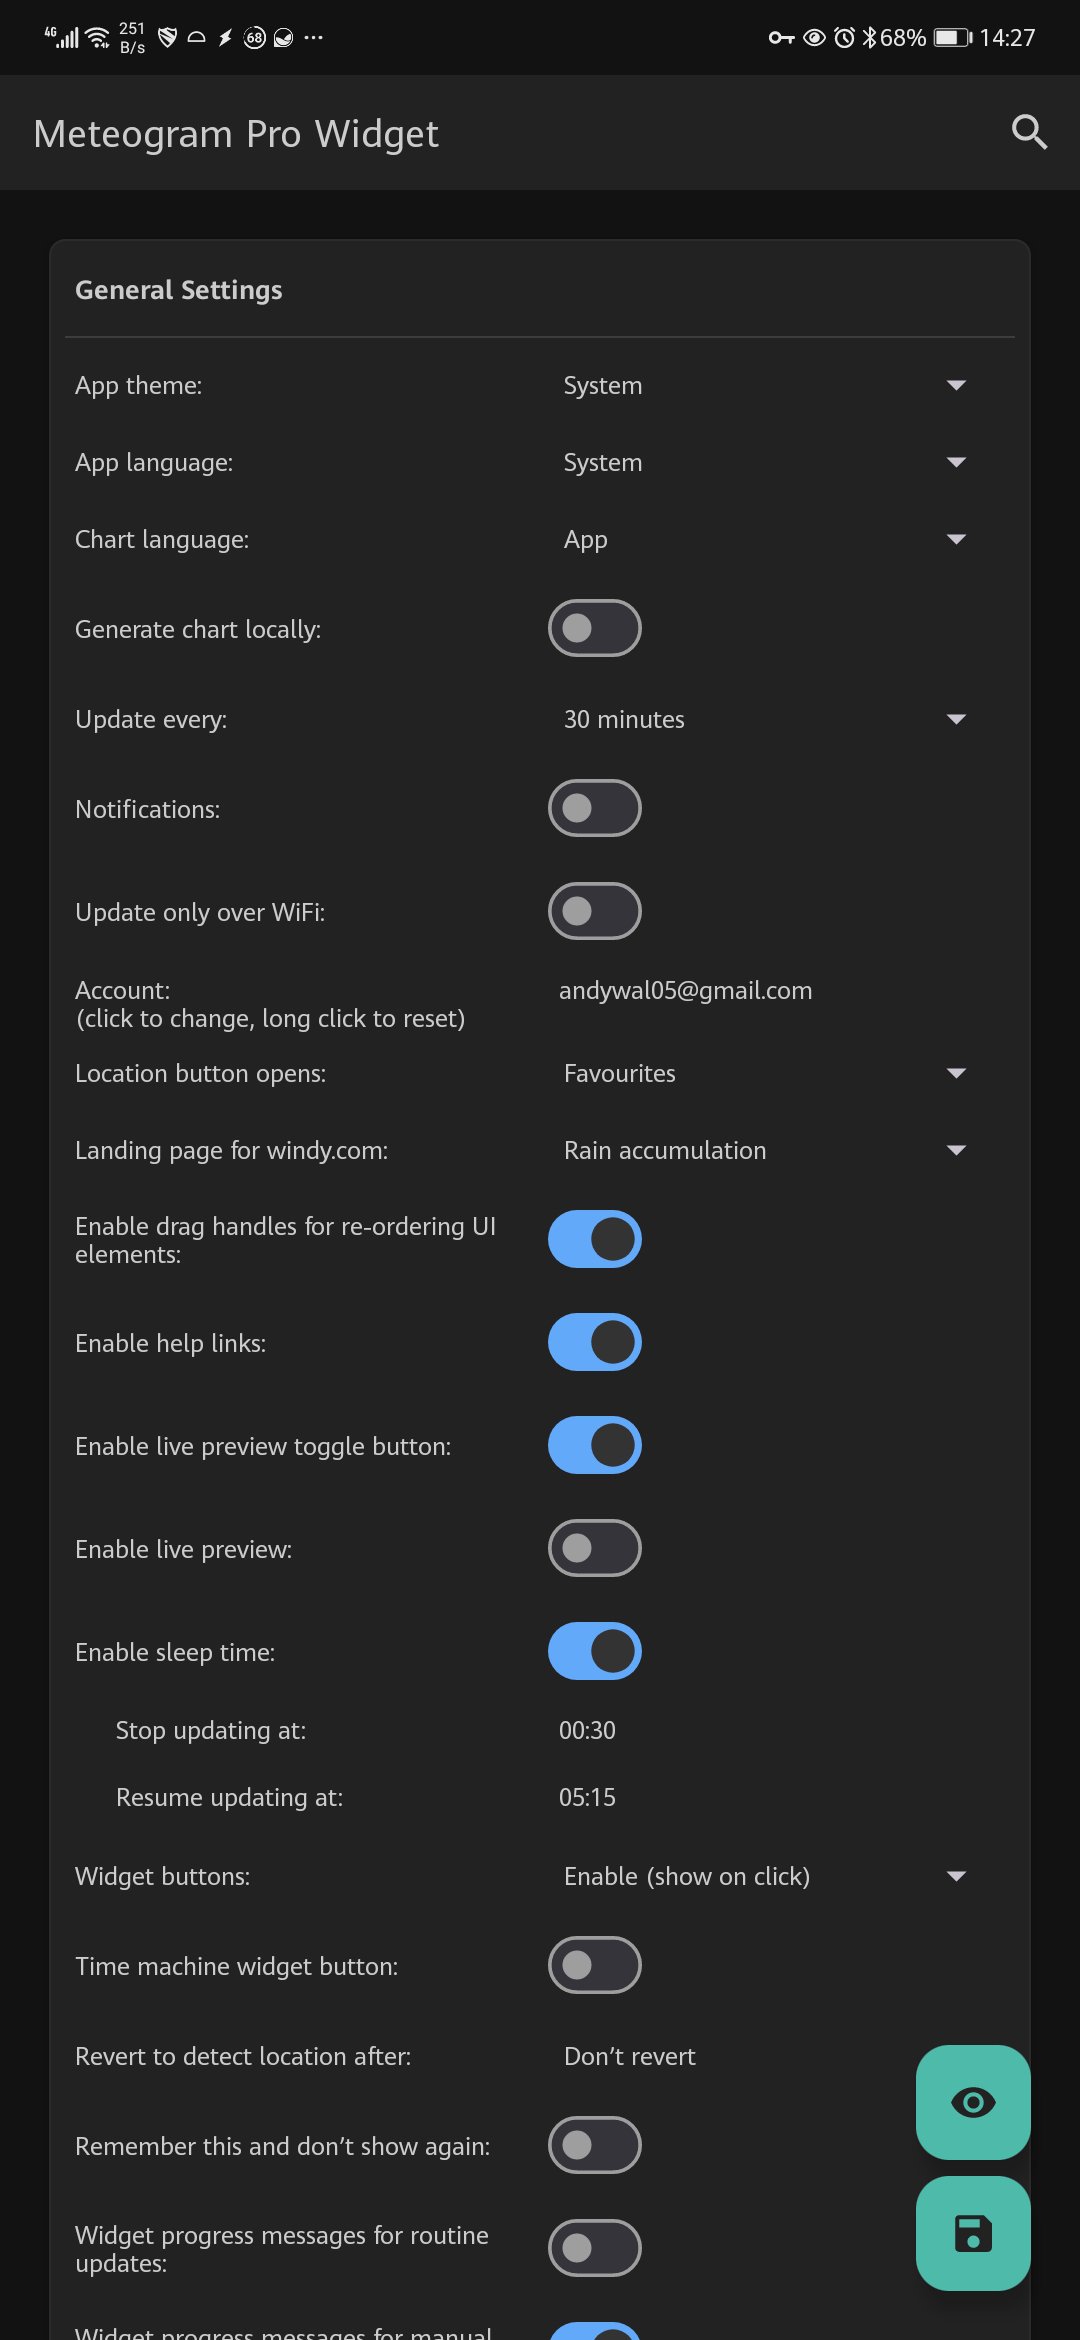Tap the Don't revert value

coord(630,2057)
